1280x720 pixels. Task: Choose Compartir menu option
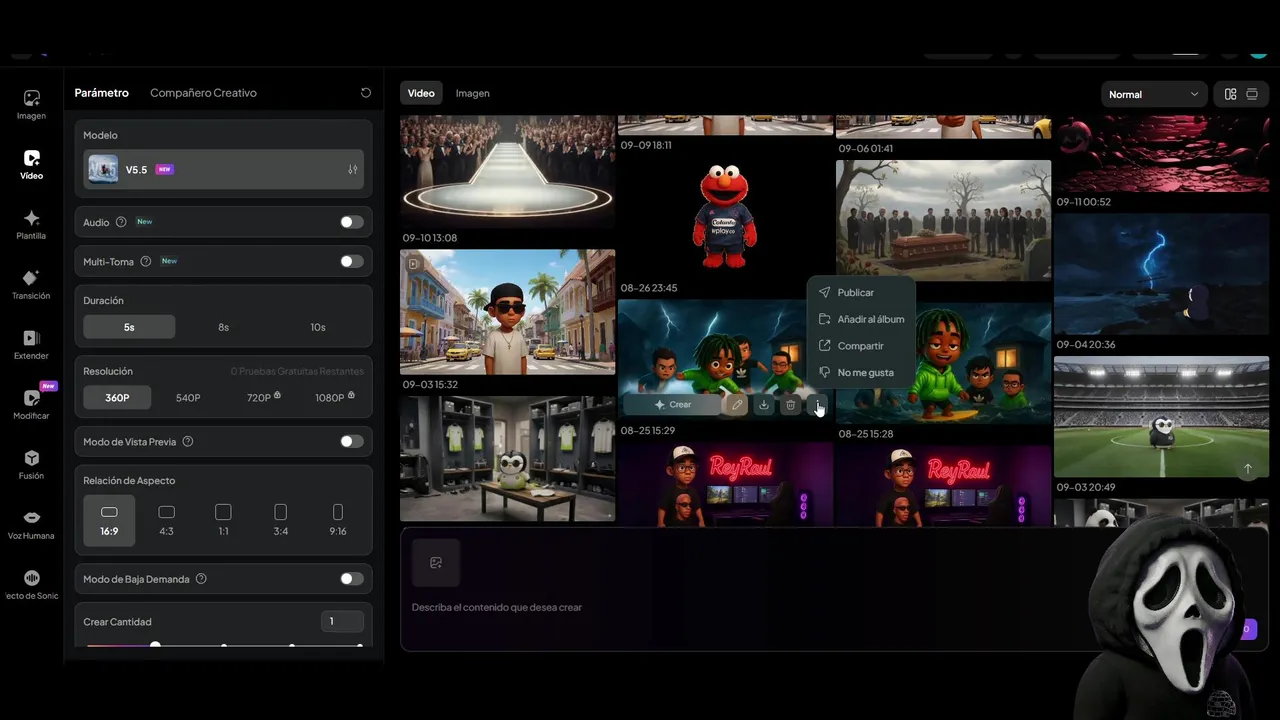(861, 346)
